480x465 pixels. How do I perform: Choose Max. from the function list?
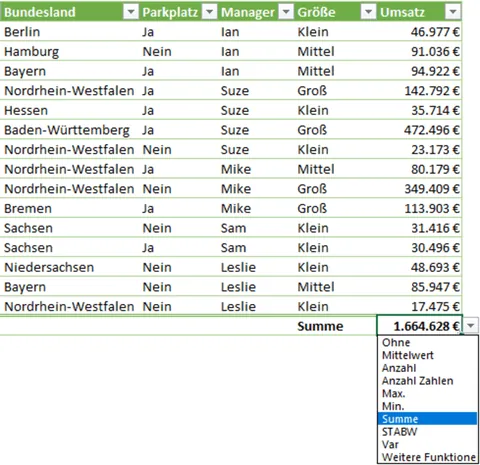[428, 393]
